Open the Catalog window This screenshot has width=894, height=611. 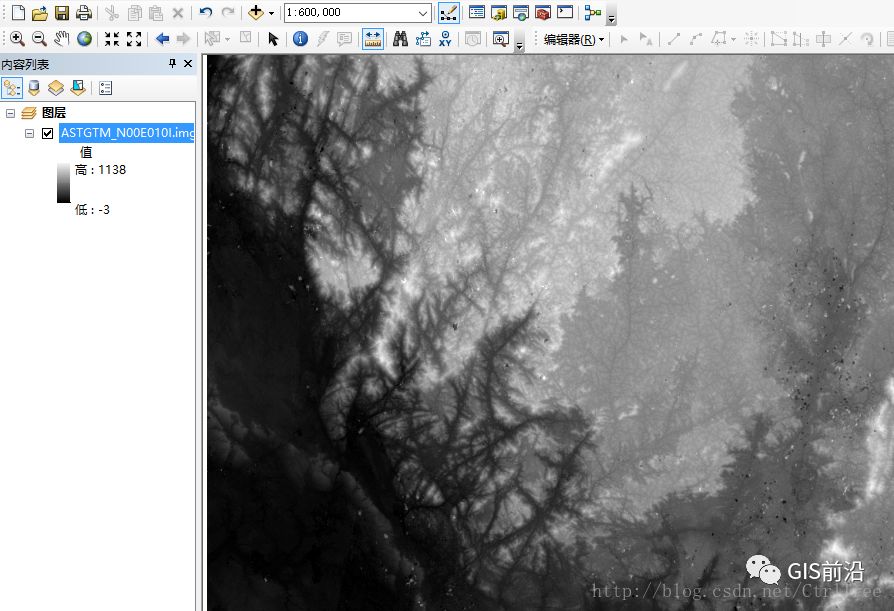(497, 12)
